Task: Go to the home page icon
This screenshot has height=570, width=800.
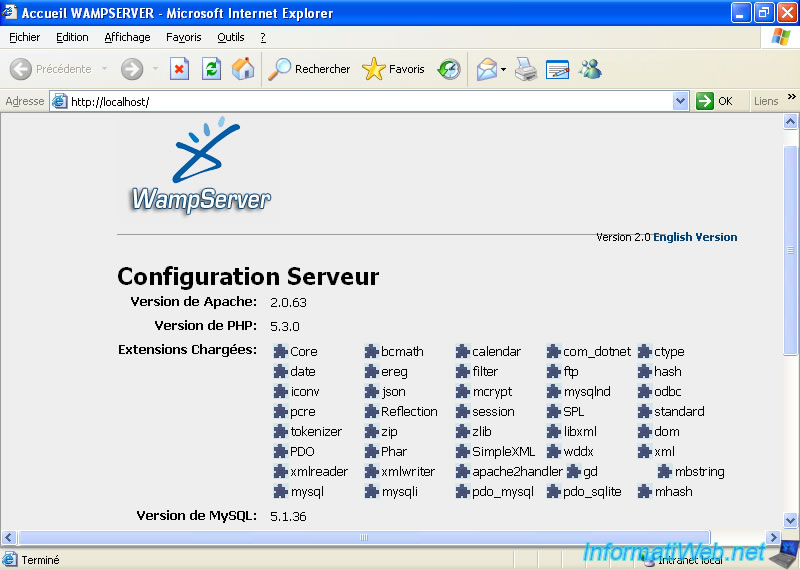Action: (243, 69)
